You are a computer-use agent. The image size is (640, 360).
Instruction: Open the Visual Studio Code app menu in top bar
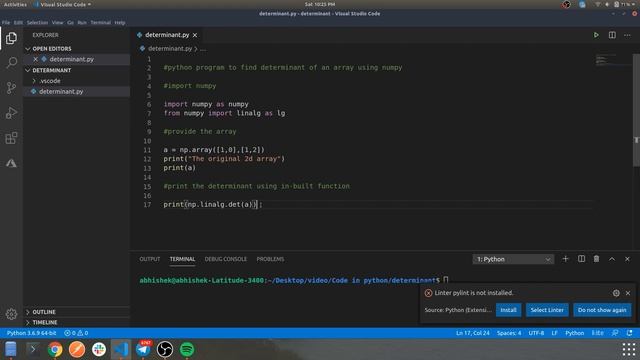[x=63, y=4]
